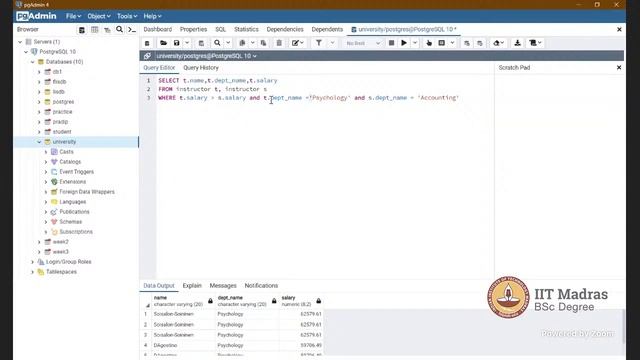Click the Commit transaction icon

467,43
